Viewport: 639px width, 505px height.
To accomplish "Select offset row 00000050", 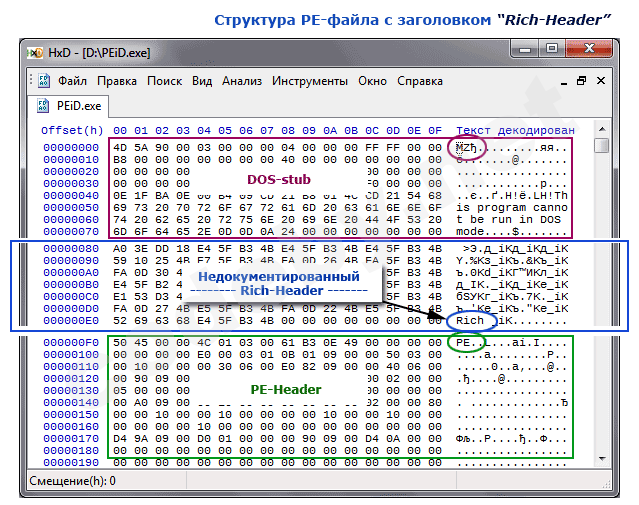I will (x=71, y=207).
